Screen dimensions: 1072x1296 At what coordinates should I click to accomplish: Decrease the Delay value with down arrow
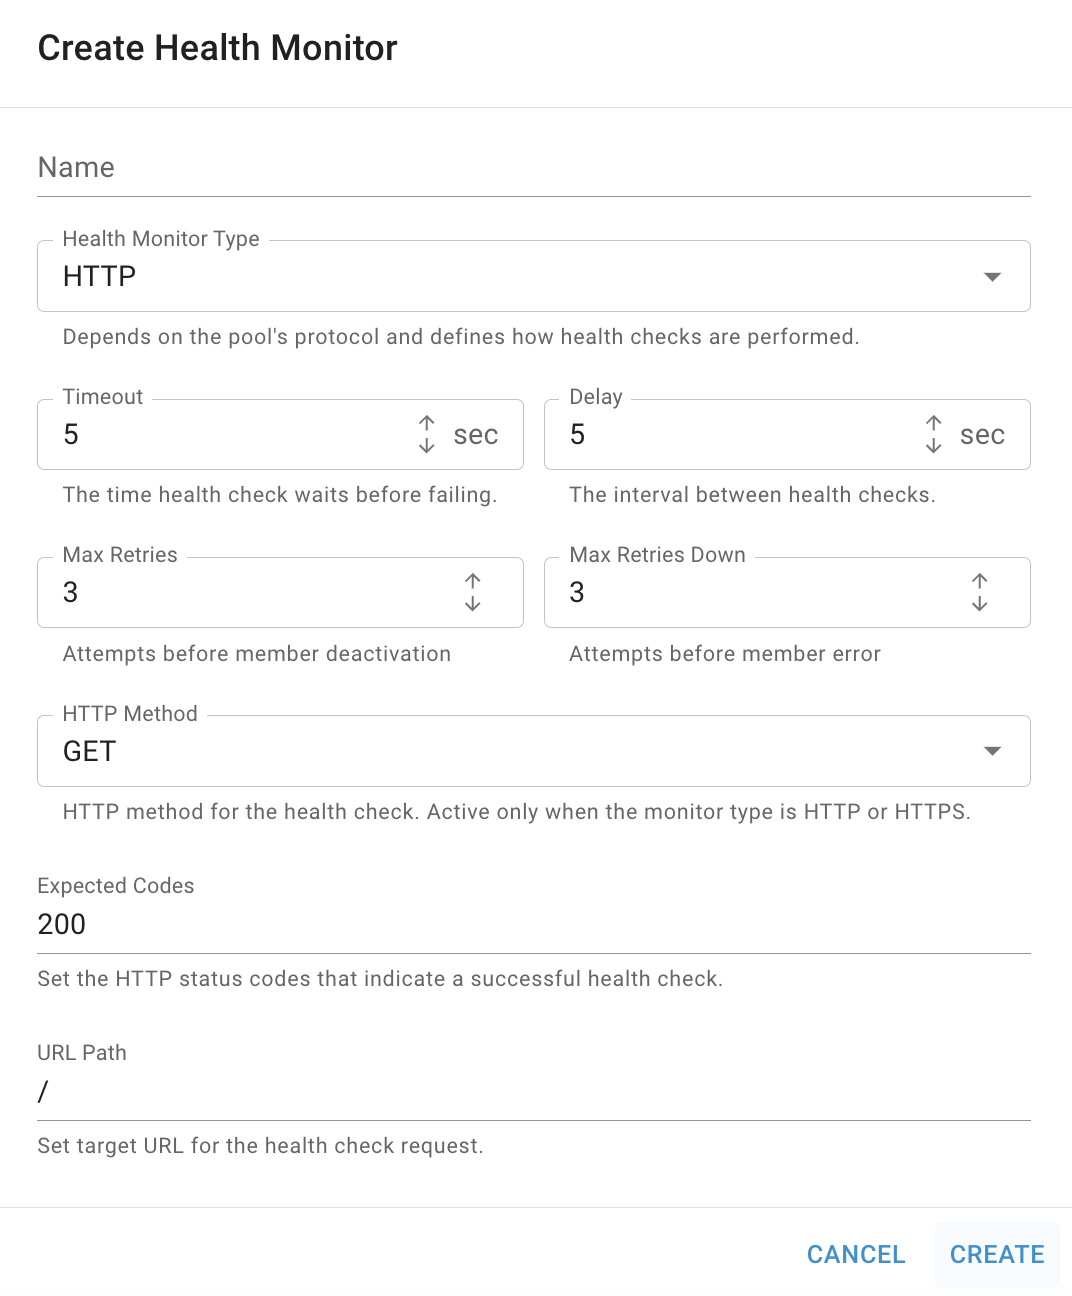coord(934,445)
